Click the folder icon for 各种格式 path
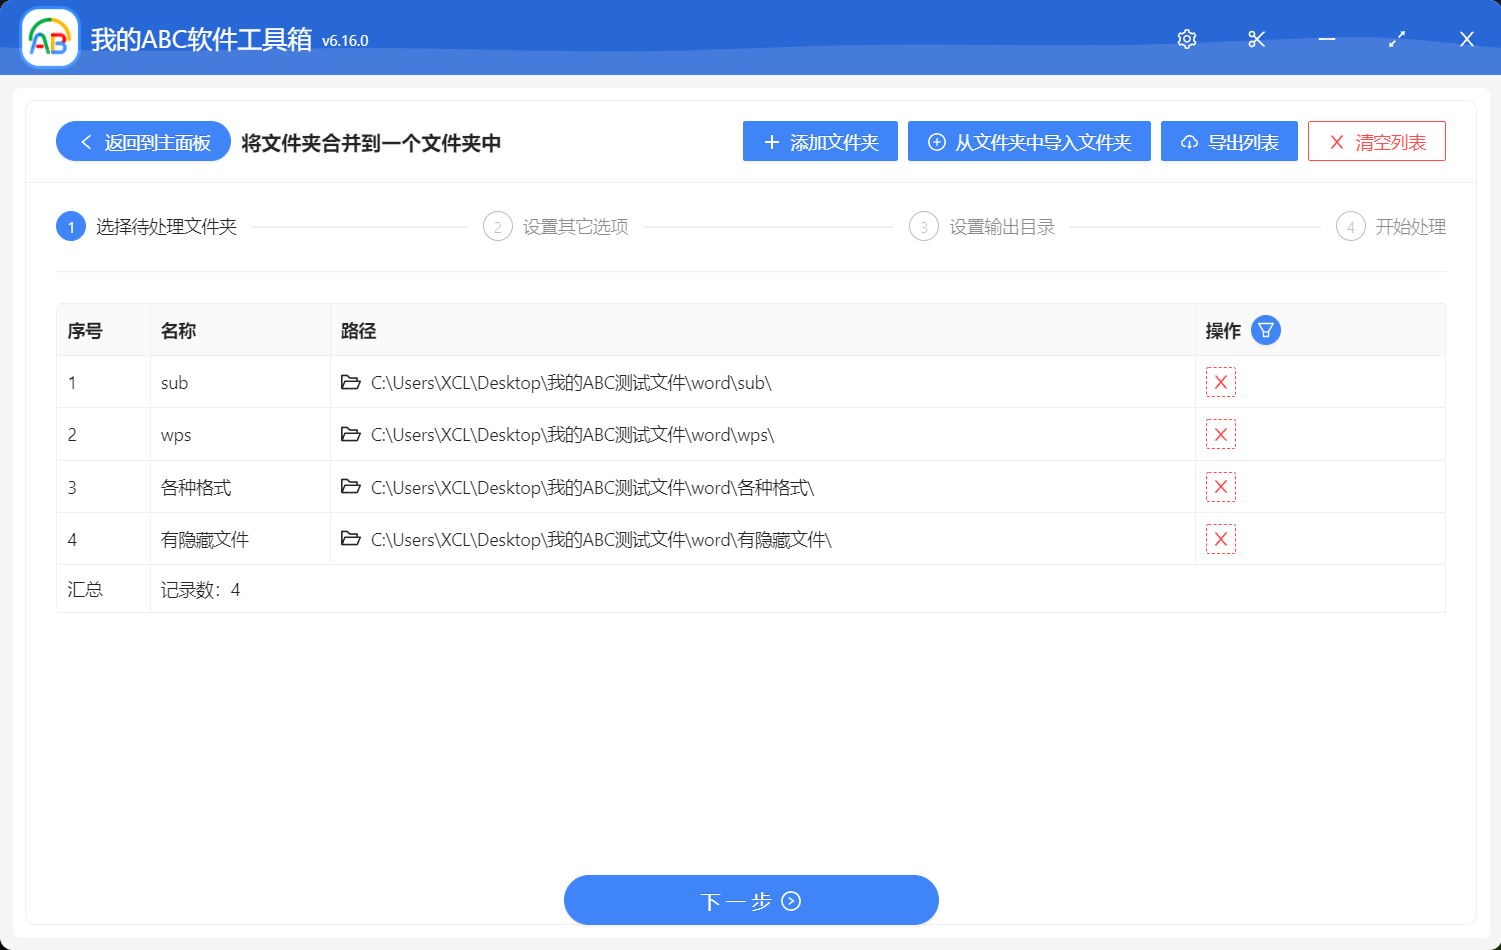 [350, 487]
